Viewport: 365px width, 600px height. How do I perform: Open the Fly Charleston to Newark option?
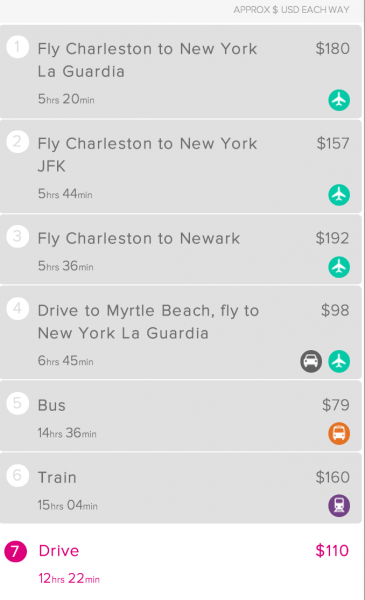click(181, 249)
